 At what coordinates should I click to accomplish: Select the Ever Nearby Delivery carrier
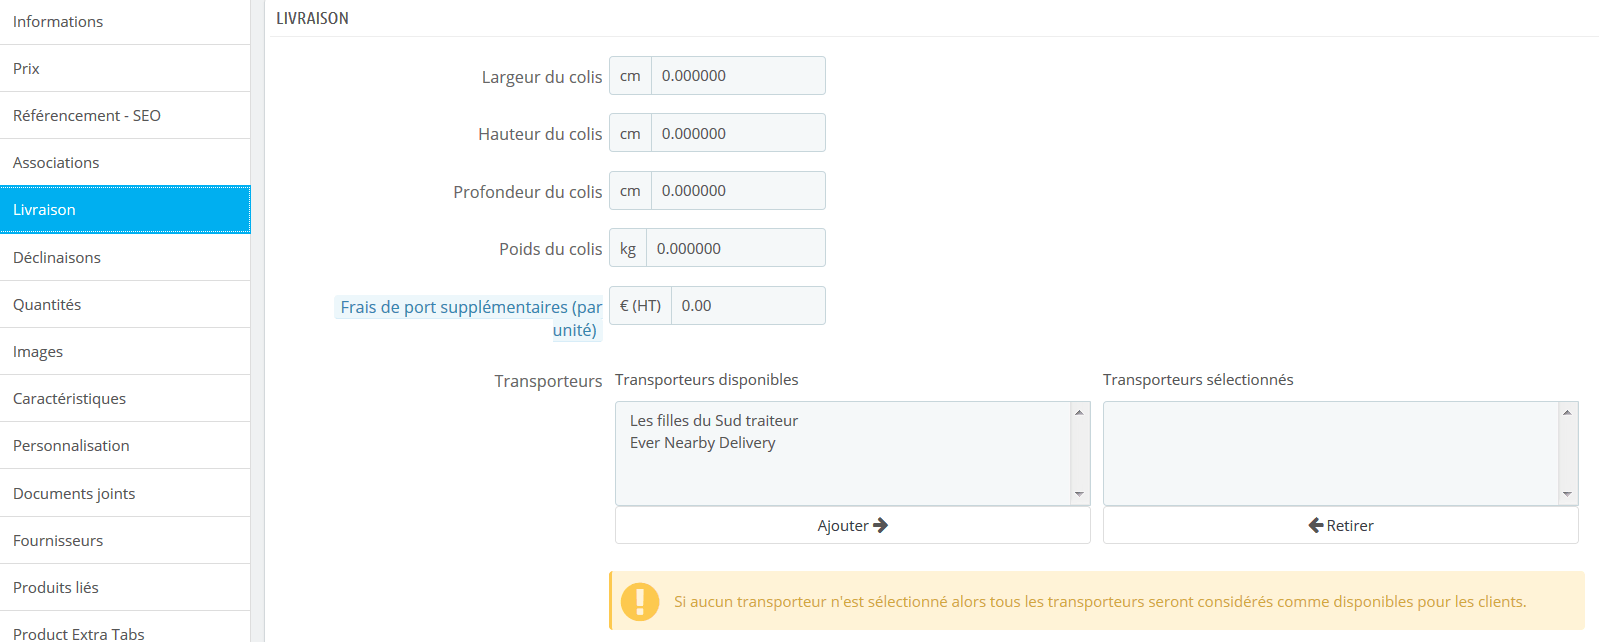click(x=703, y=442)
